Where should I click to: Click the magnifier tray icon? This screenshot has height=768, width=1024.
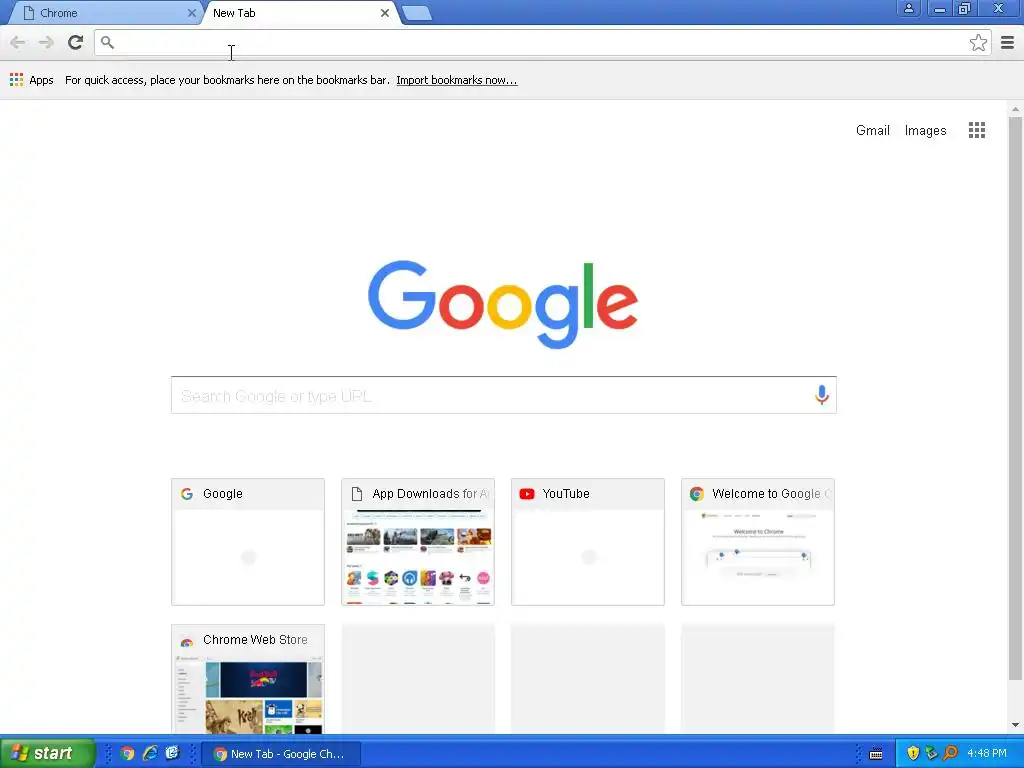click(x=950, y=754)
